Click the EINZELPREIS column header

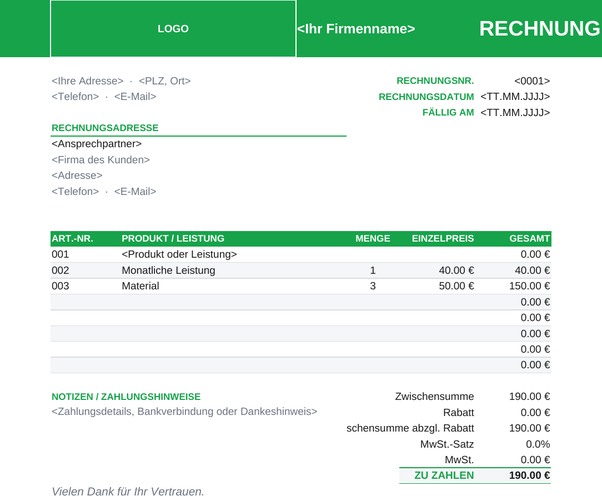[x=443, y=238]
